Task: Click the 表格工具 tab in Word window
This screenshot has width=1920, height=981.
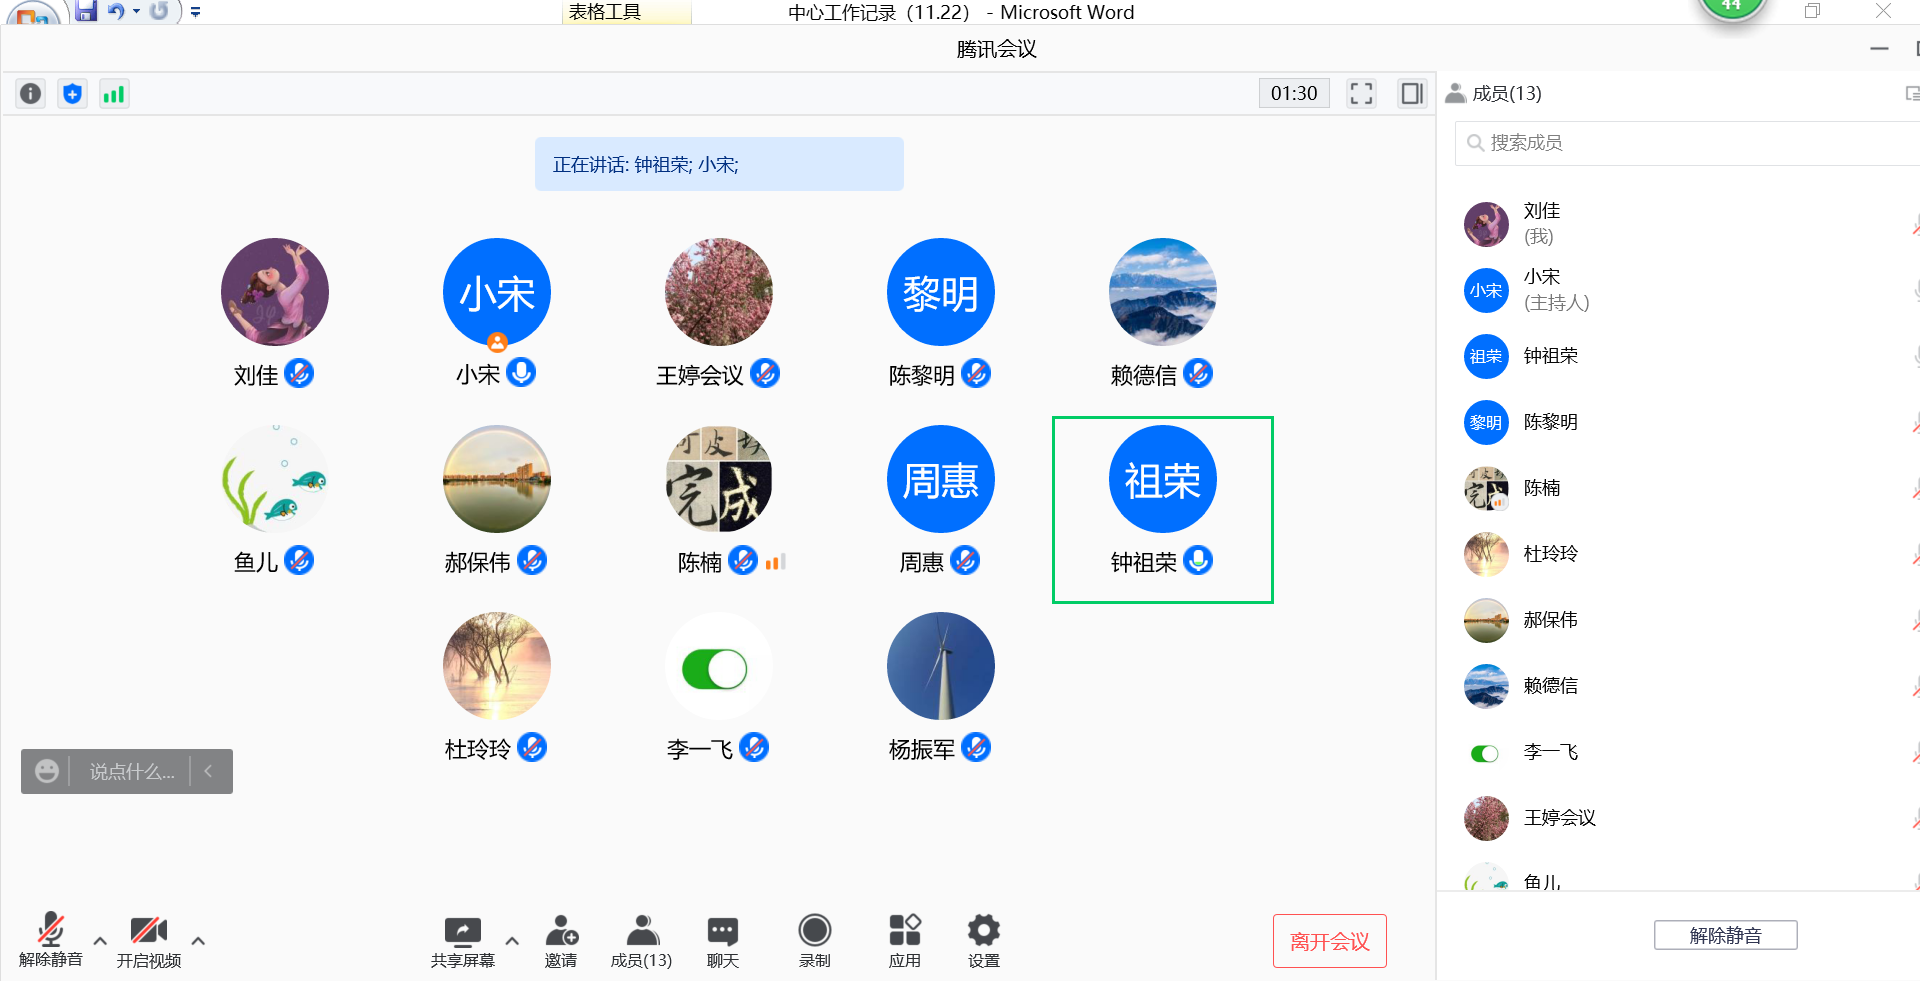Action: point(626,12)
